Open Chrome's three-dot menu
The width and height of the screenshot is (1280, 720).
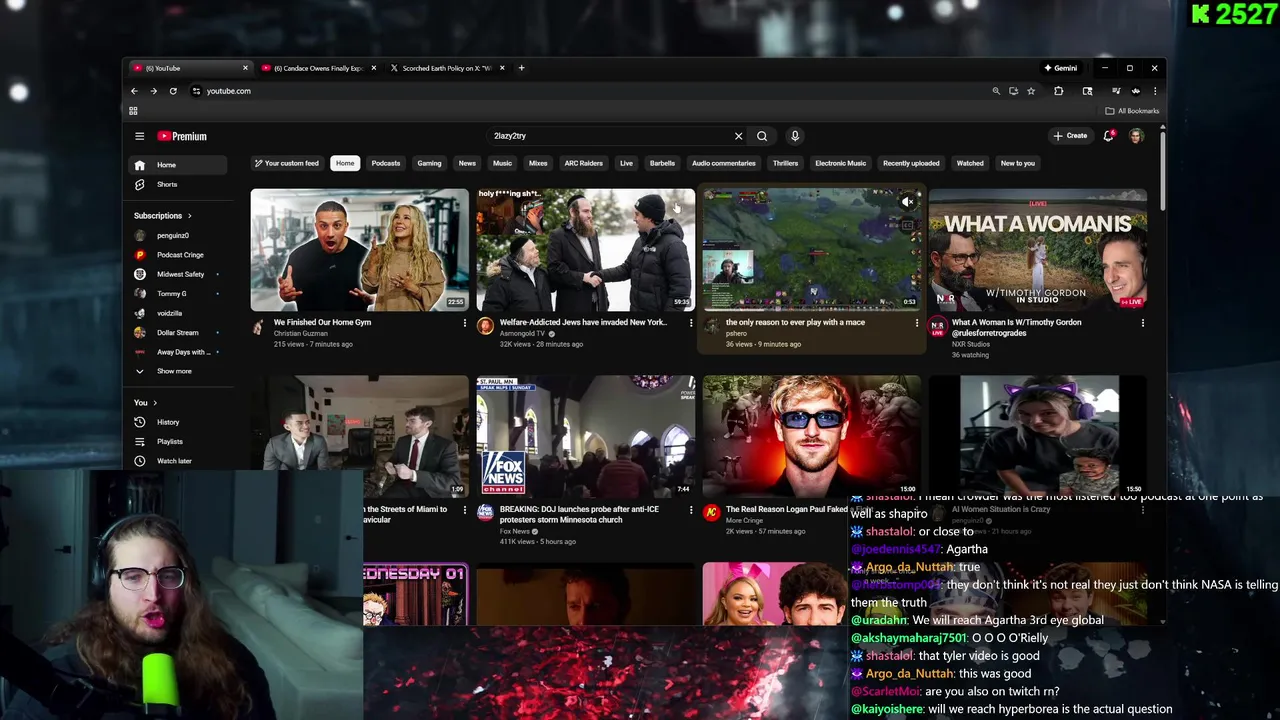[x=1155, y=91]
